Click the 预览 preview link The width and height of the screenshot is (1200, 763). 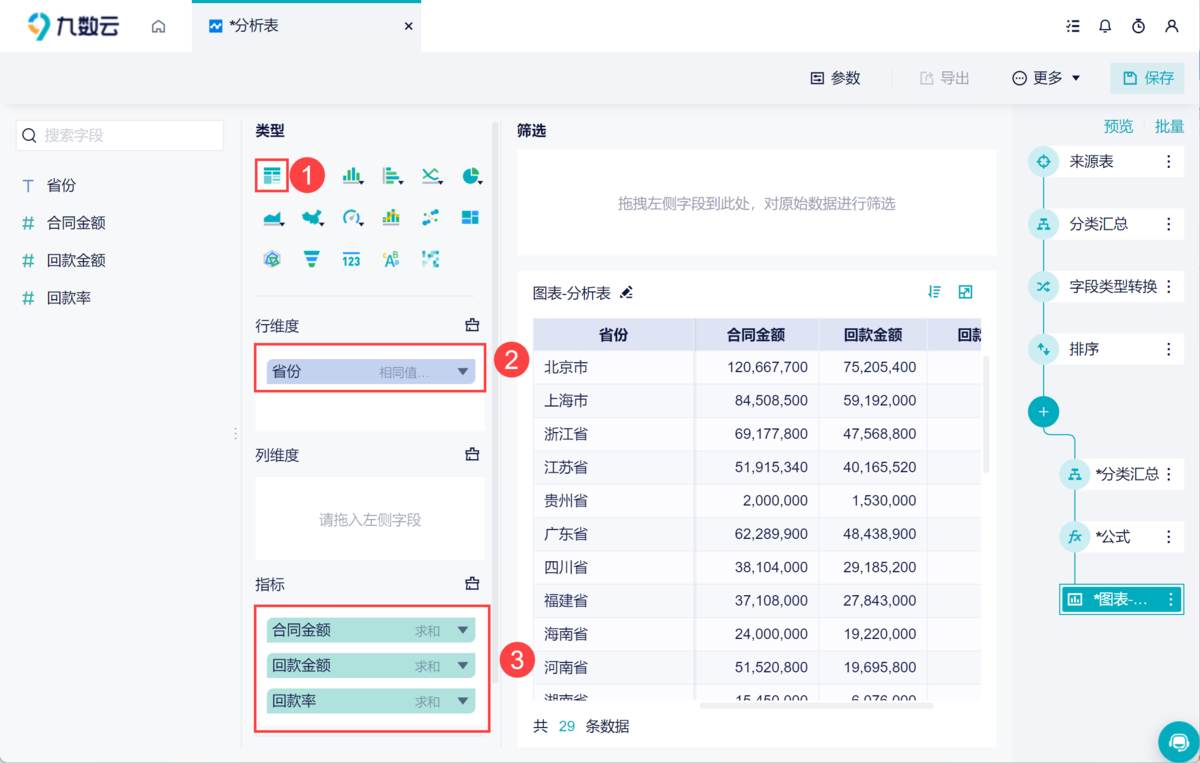tap(1118, 126)
